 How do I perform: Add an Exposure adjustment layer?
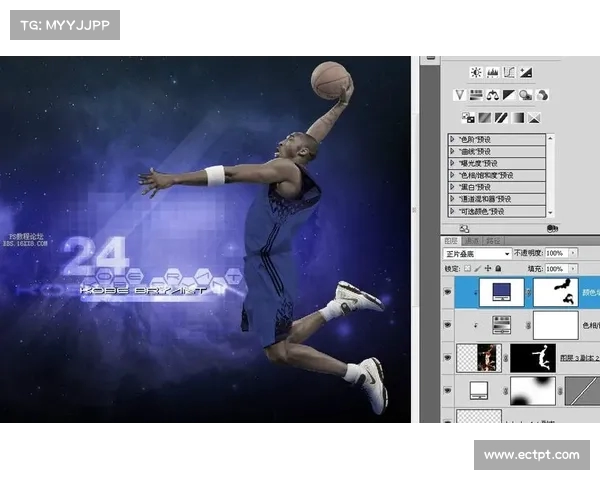pos(526,72)
